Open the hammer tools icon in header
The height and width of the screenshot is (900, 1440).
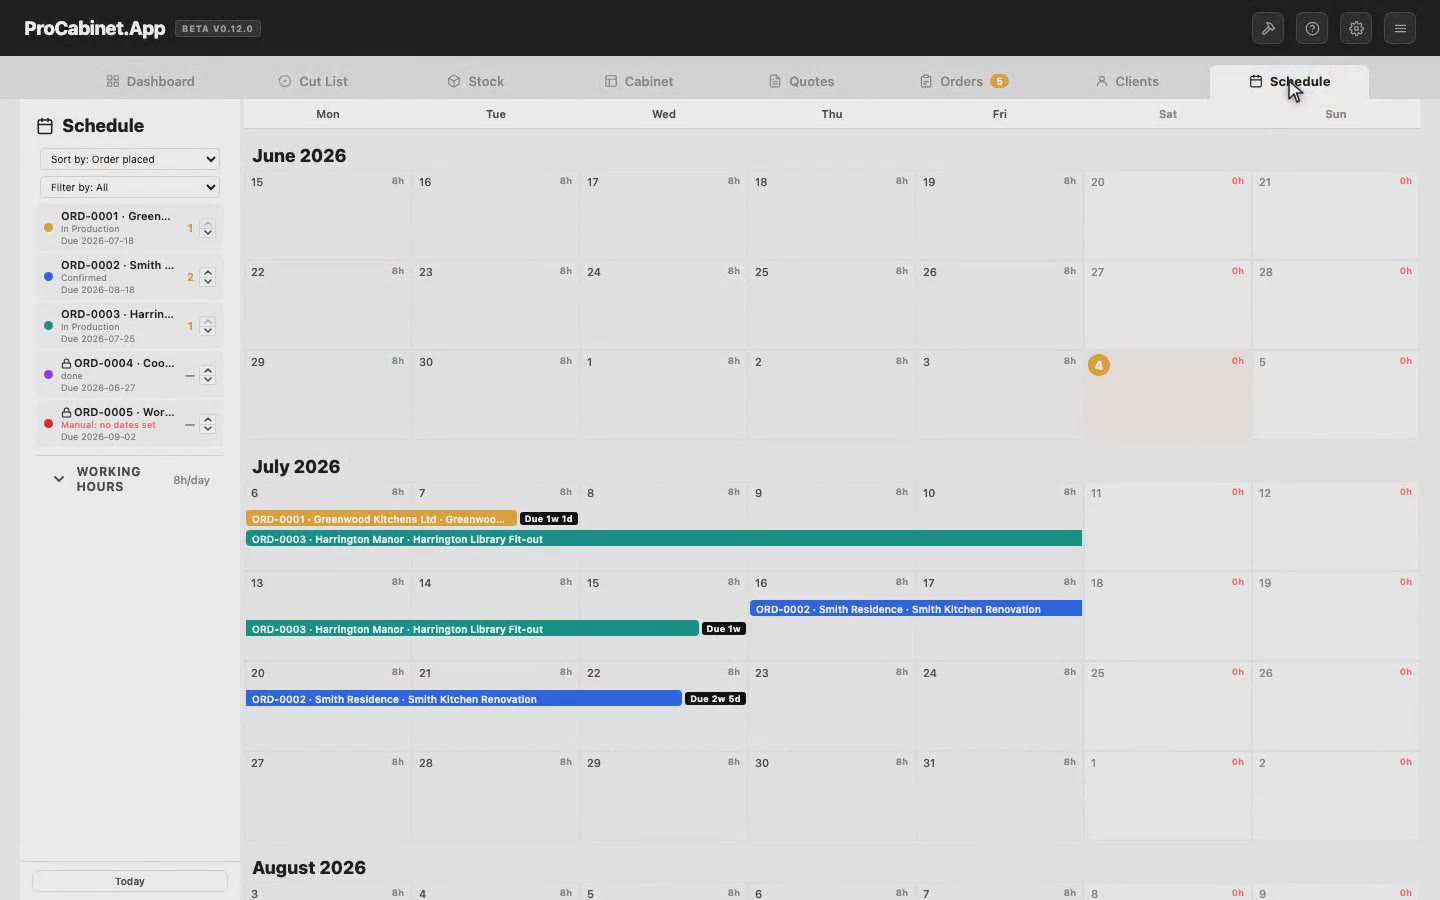1268,28
